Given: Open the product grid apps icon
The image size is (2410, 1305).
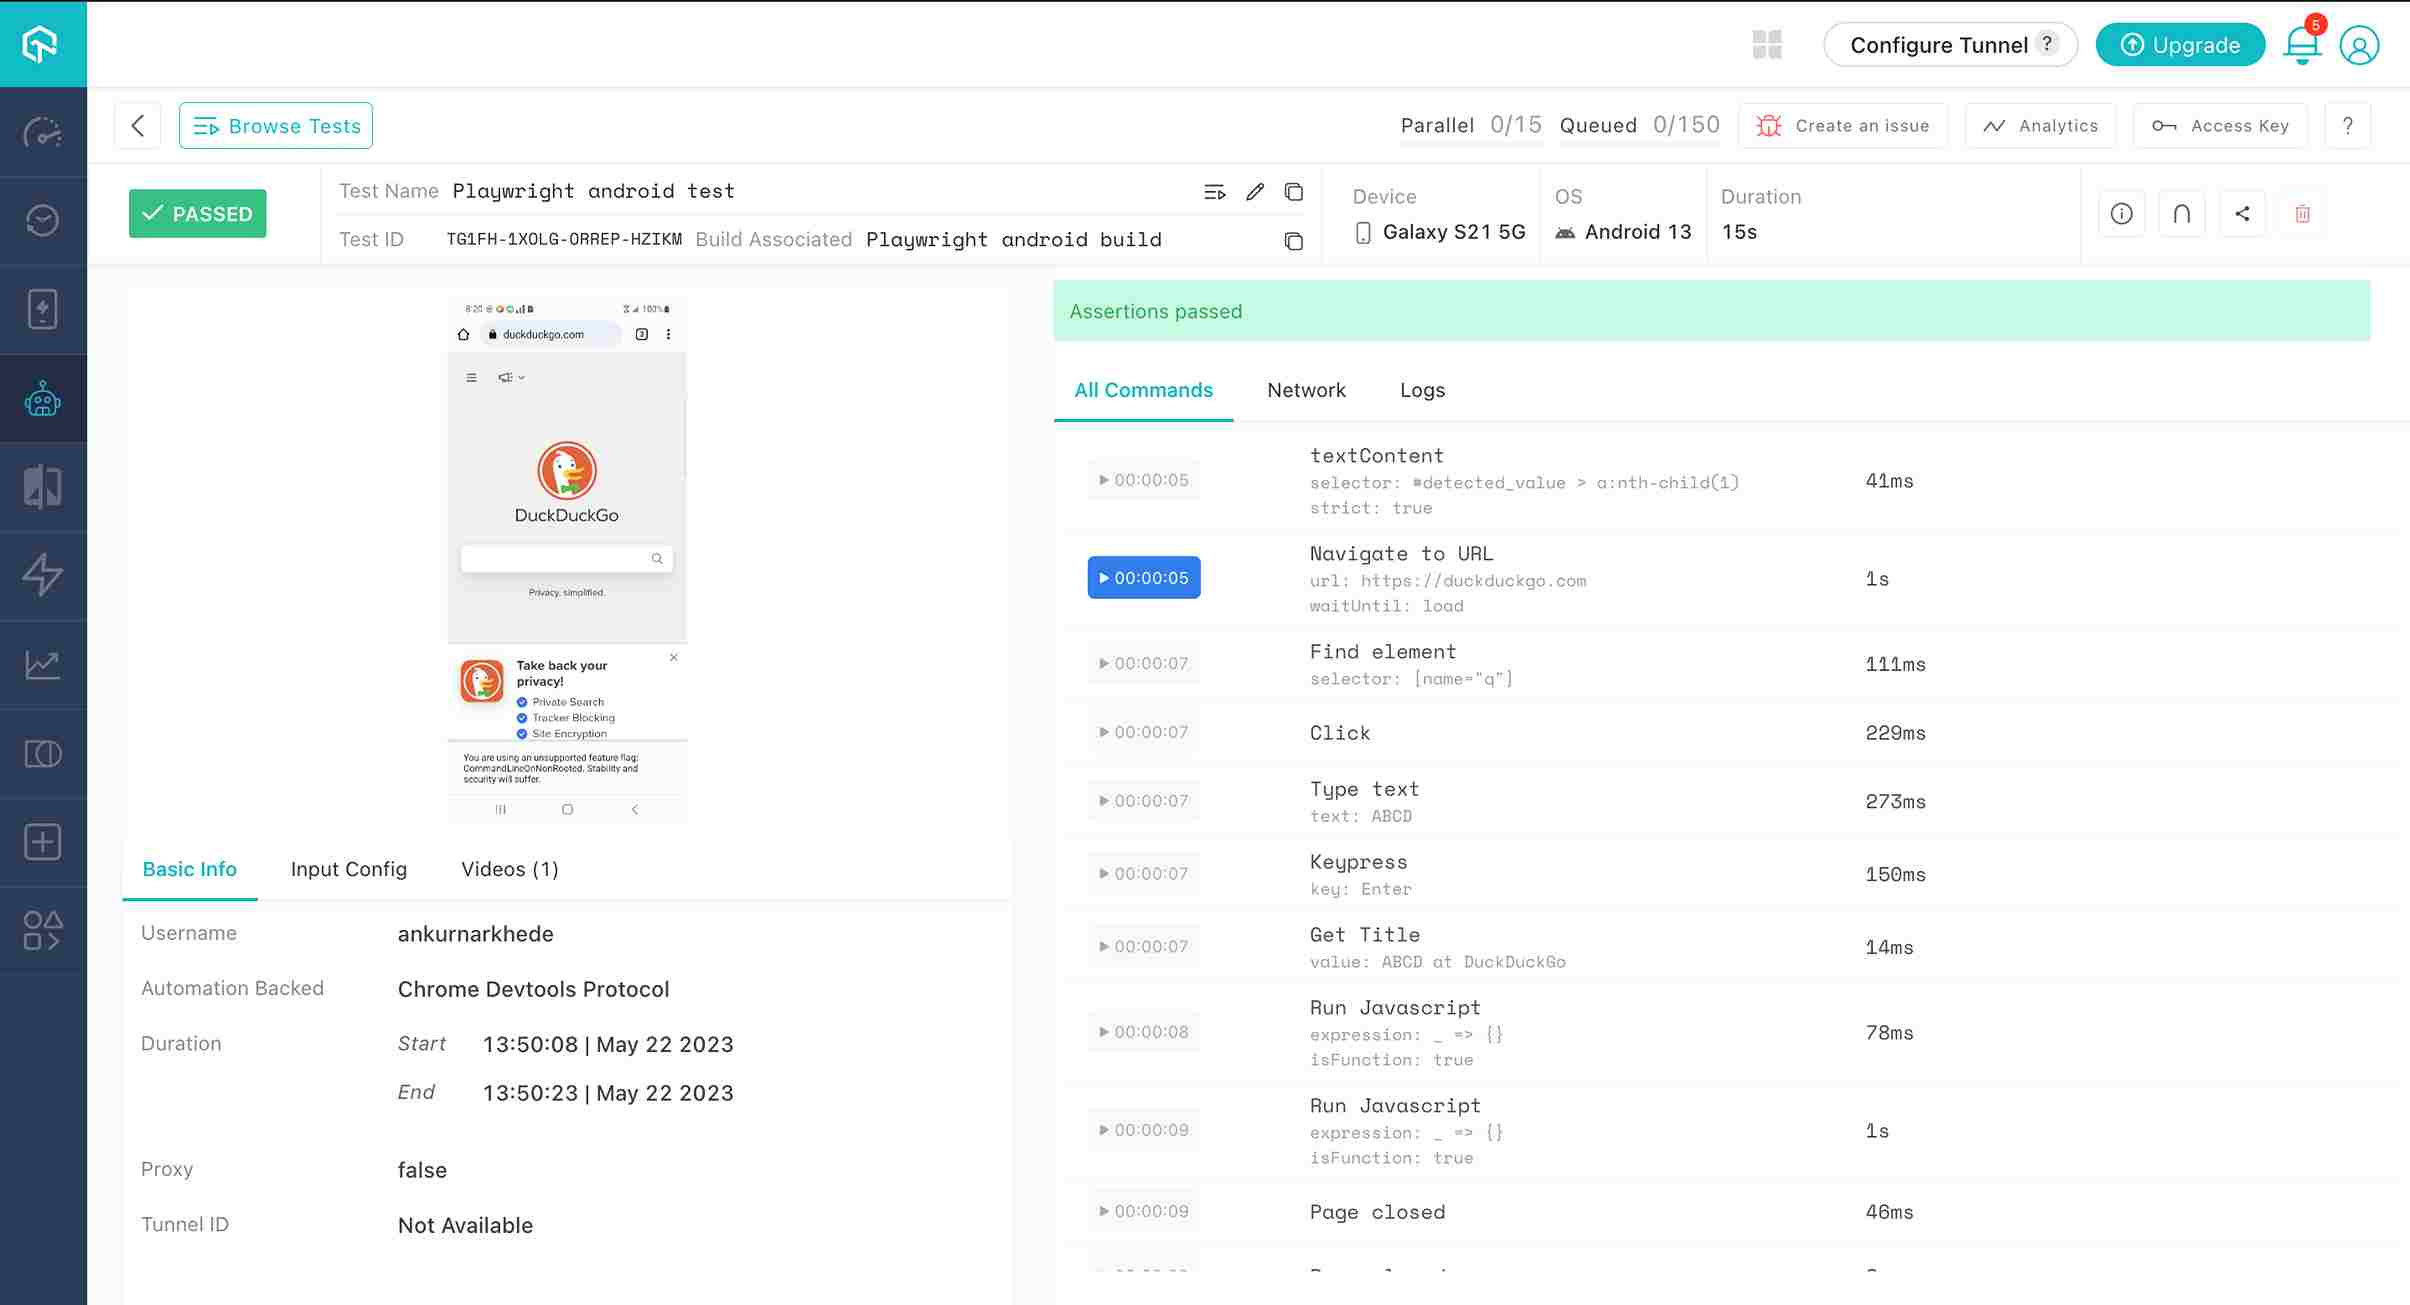Looking at the screenshot, I should click(1767, 45).
